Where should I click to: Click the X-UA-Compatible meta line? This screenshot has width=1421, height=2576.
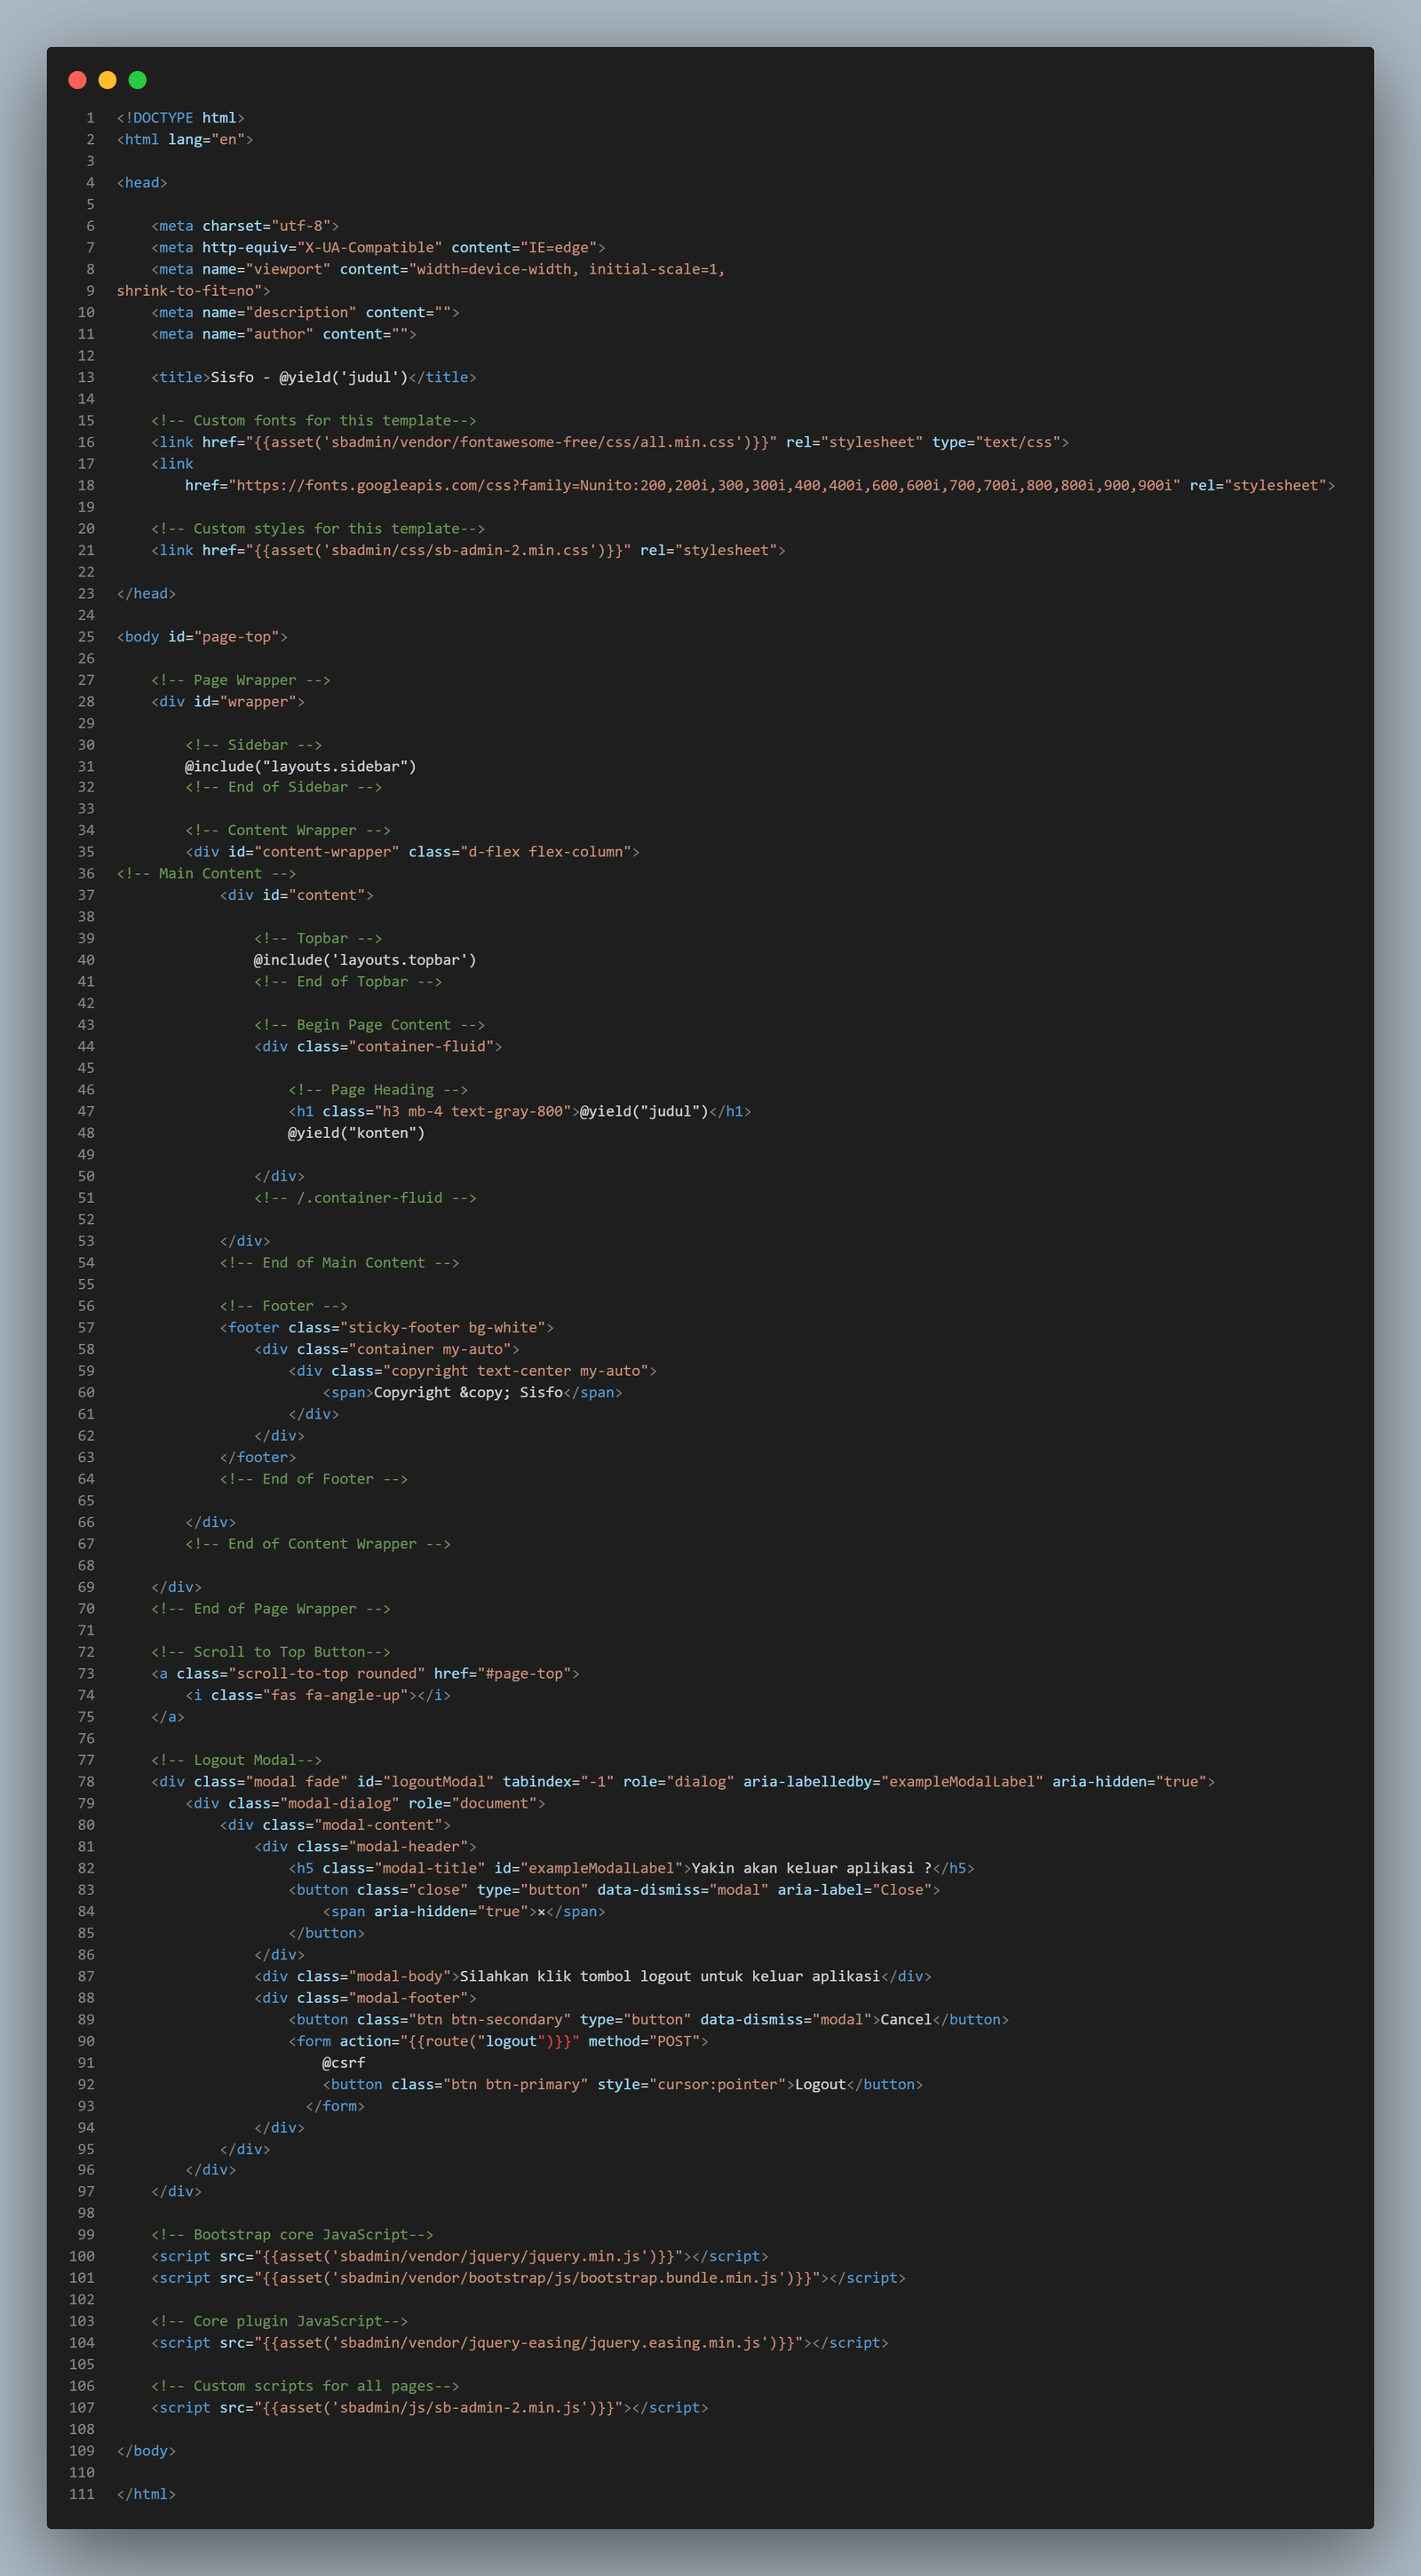(378, 248)
